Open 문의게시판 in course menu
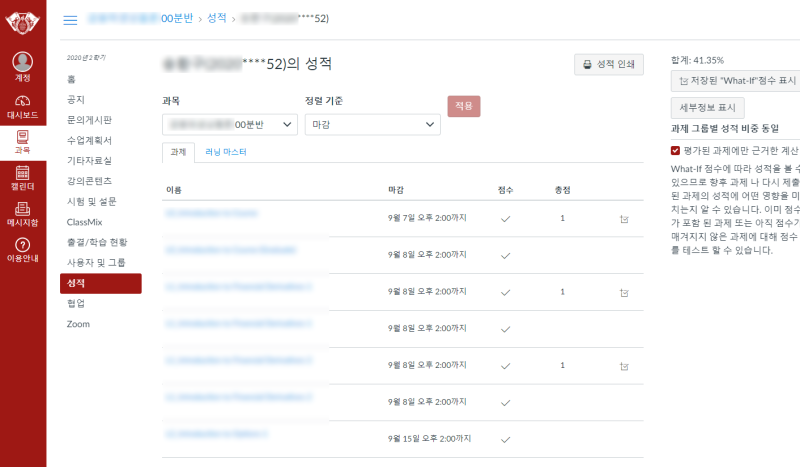 89,120
